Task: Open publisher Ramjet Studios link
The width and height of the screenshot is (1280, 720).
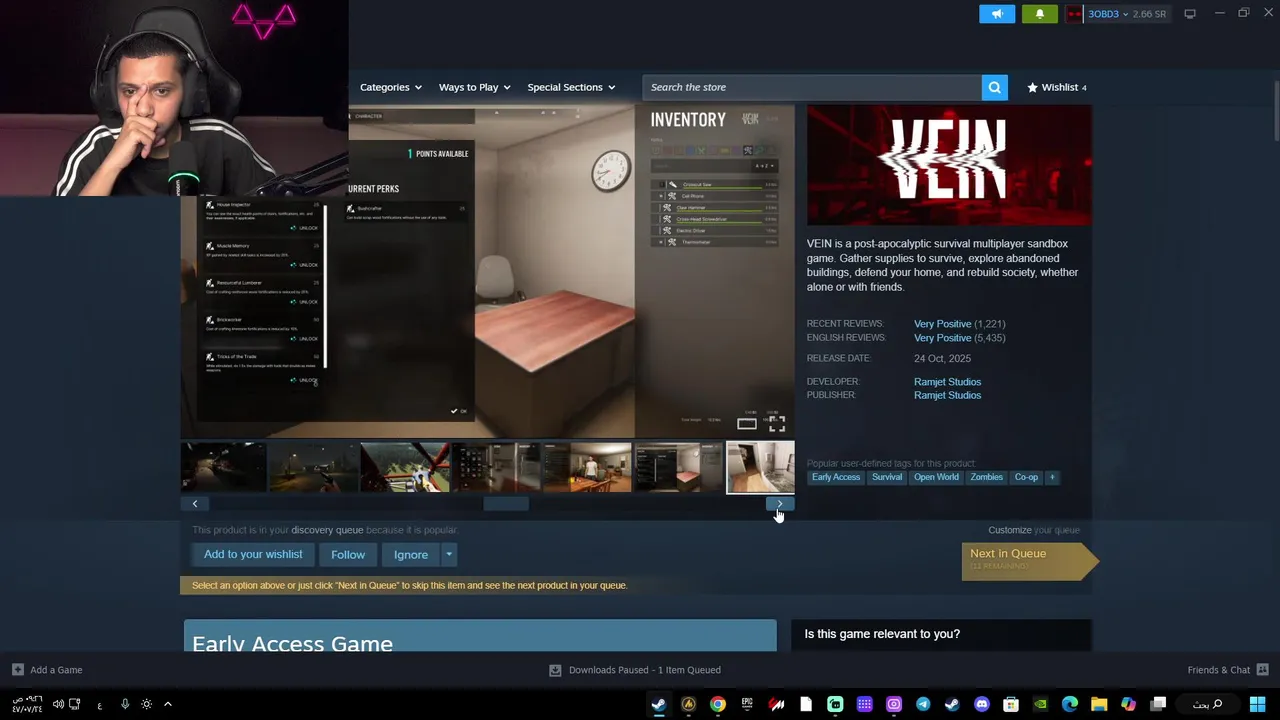Action: pyautogui.click(x=947, y=395)
